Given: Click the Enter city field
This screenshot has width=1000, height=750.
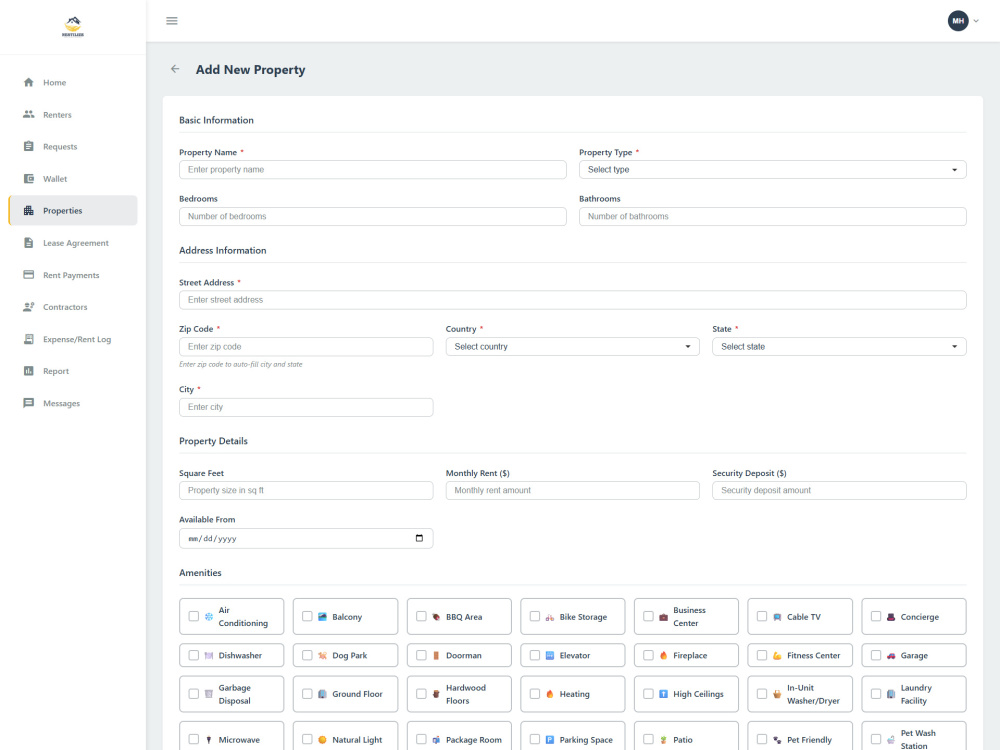Looking at the screenshot, I should [306, 407].
